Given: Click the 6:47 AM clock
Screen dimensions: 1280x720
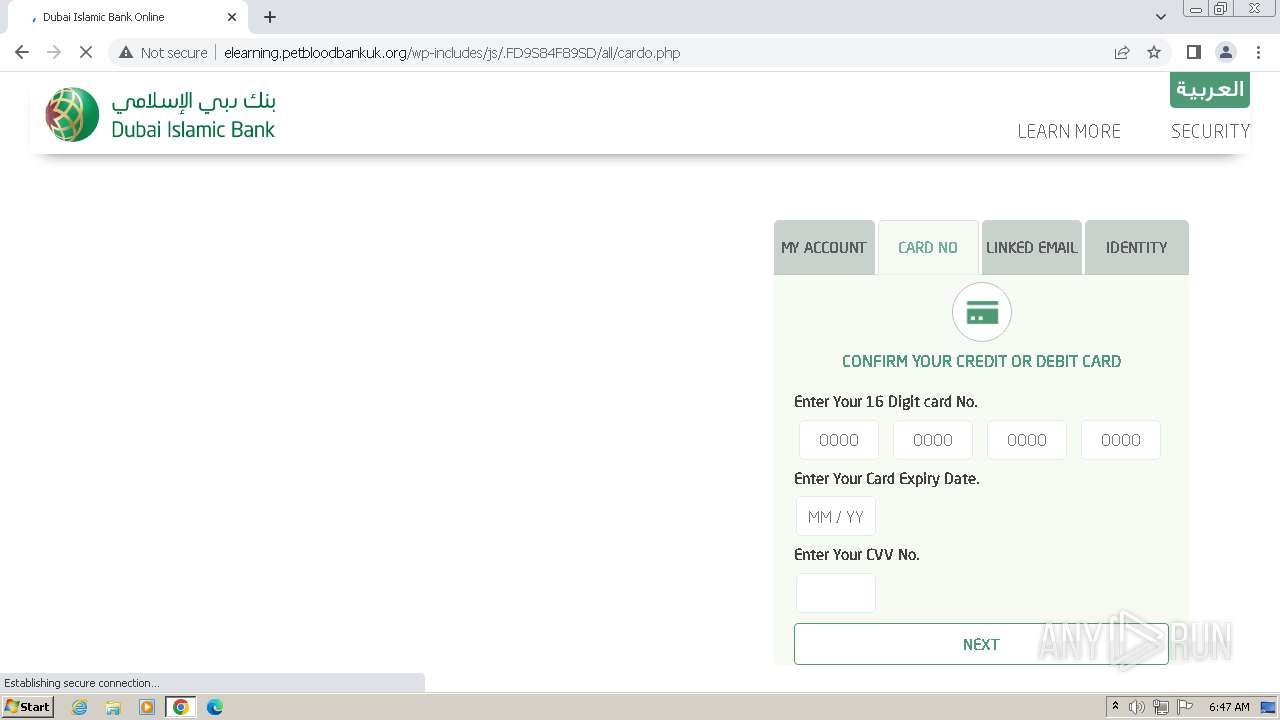Looking at the screenshot, I should [x=1229, y=707].
